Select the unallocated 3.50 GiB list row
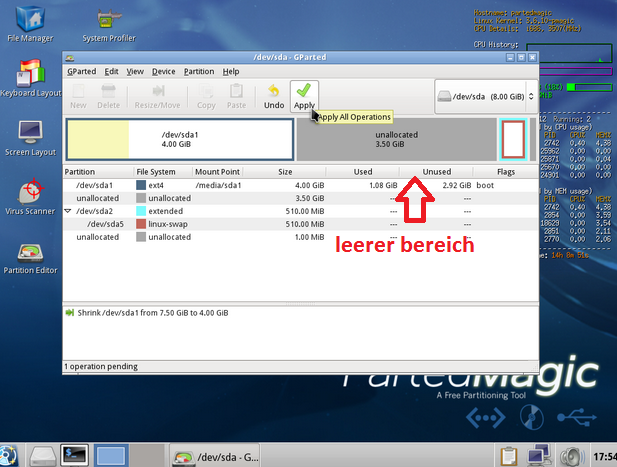The width and height of the screenshot is (617, 467). (x=301, y=198)
